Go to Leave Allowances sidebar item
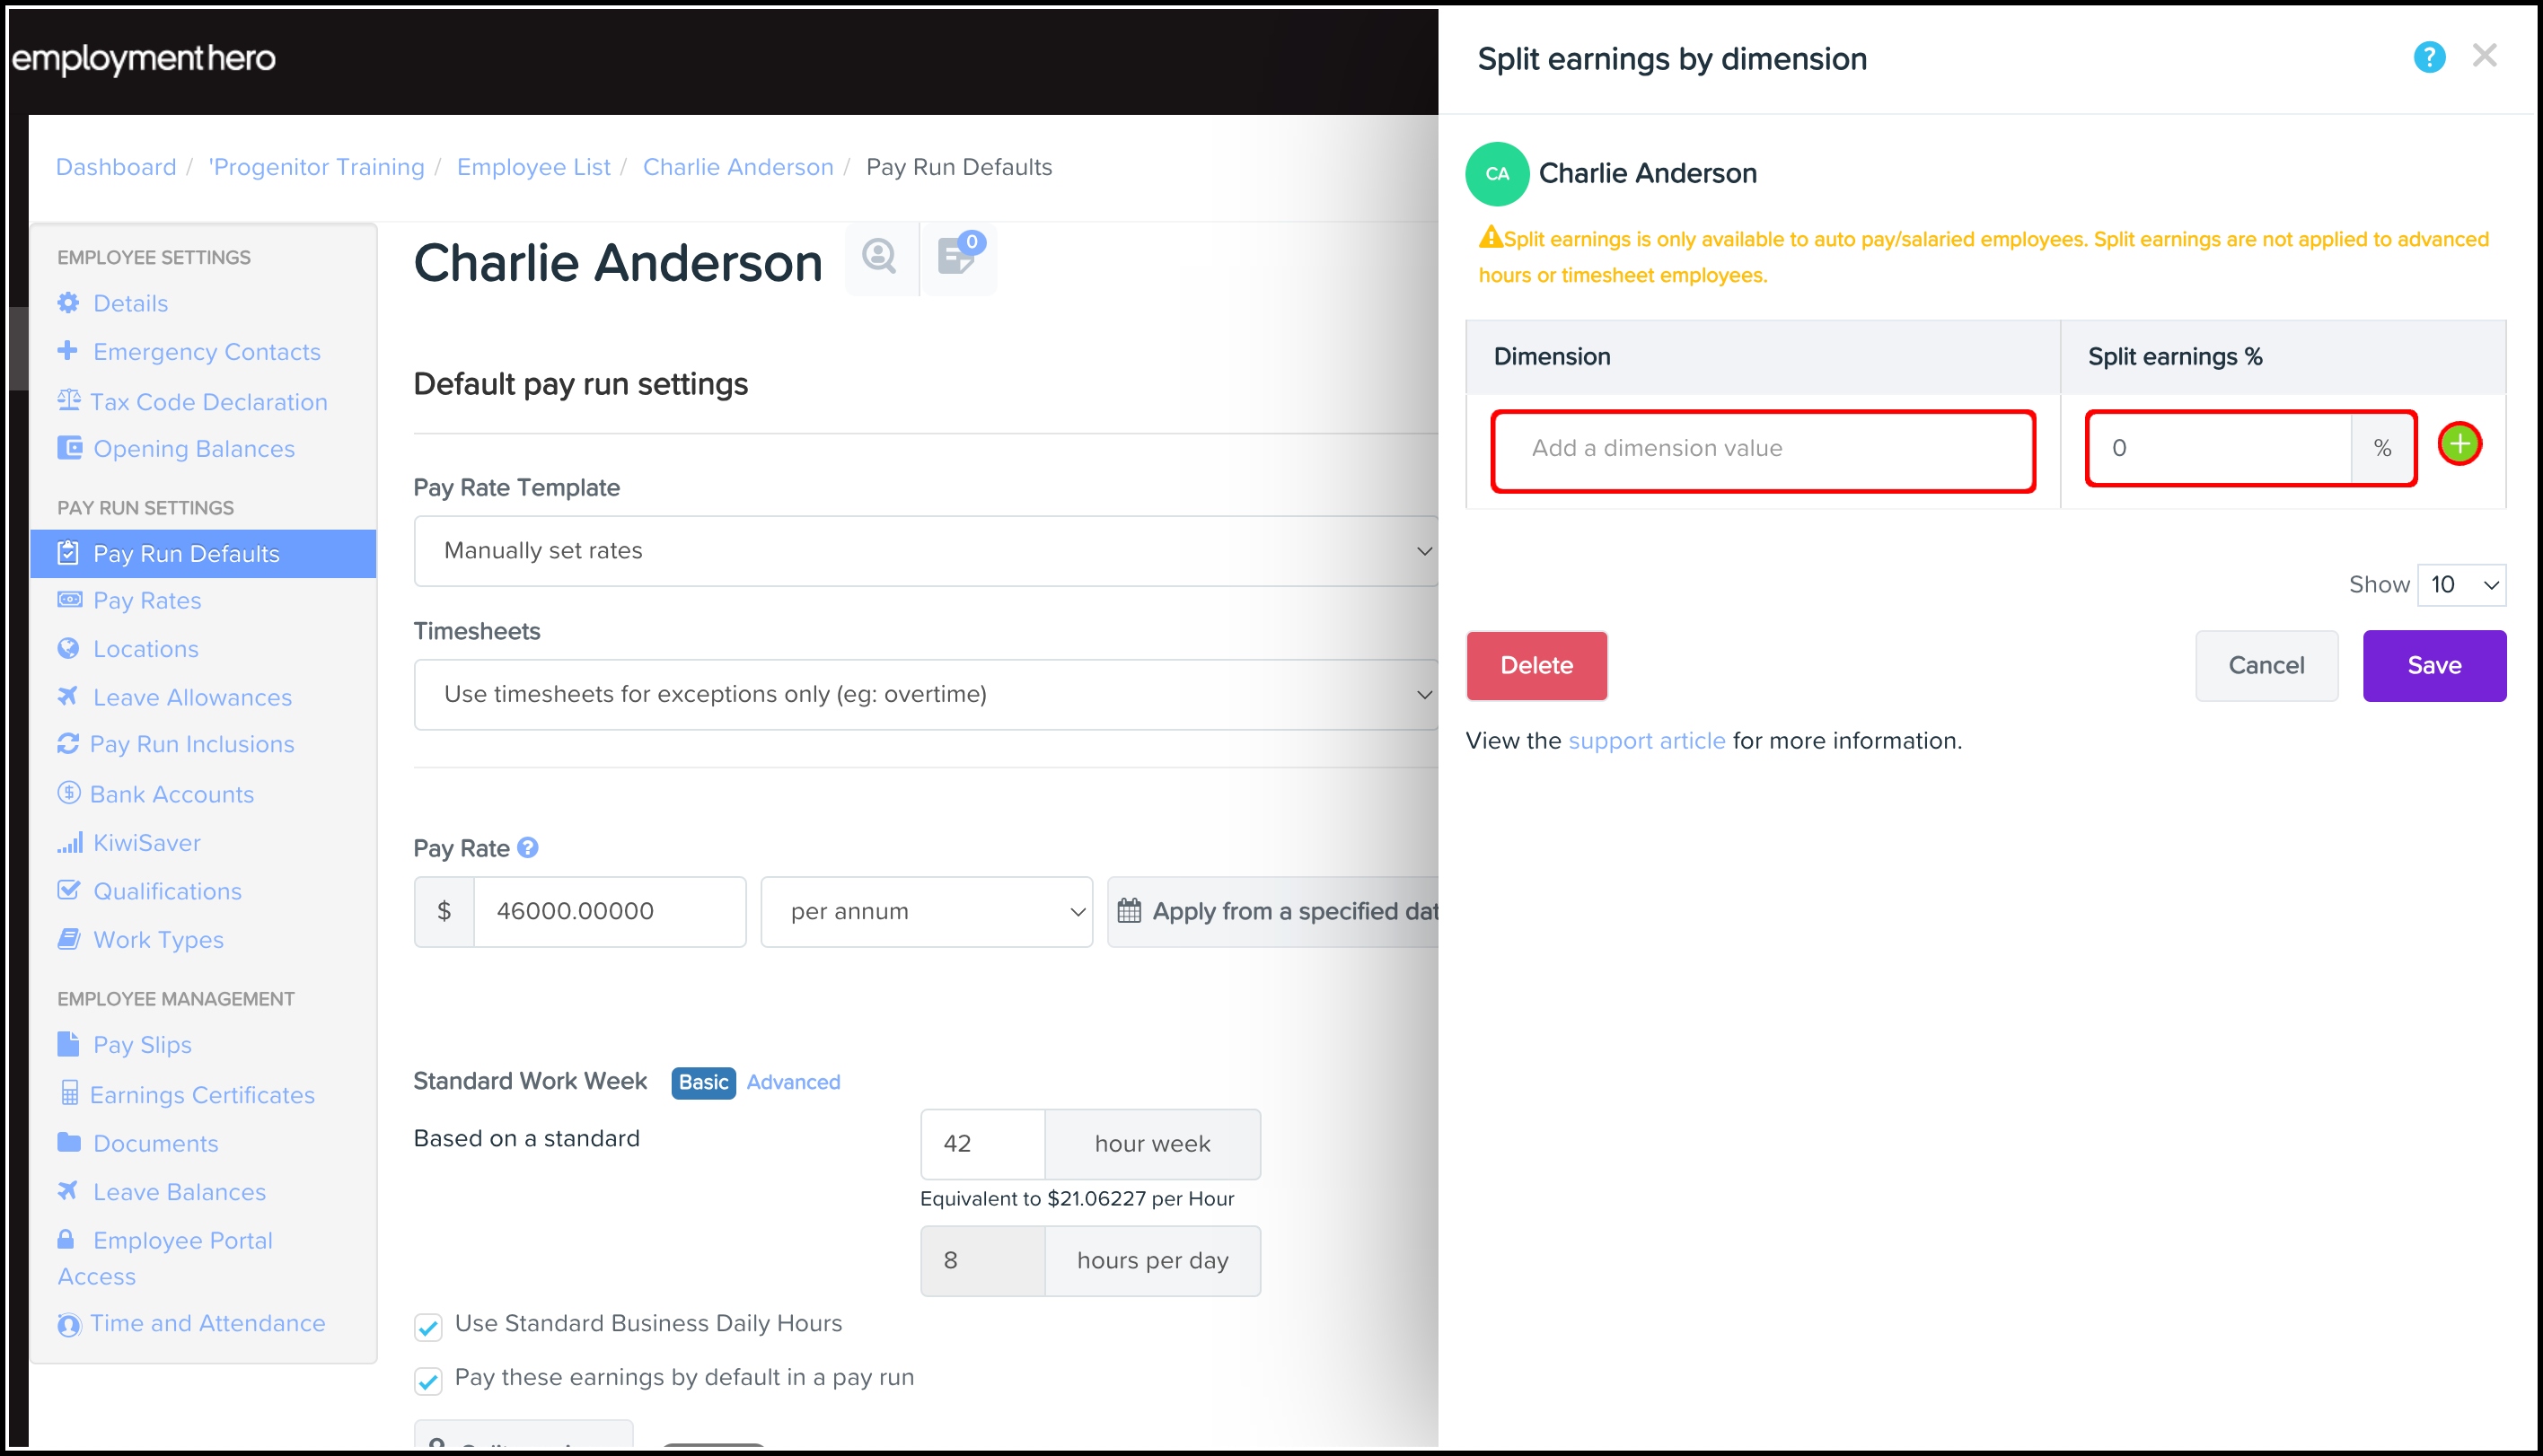This screenshot has height=1456, width=2543. pyautogui.click(x=192, y=697)
